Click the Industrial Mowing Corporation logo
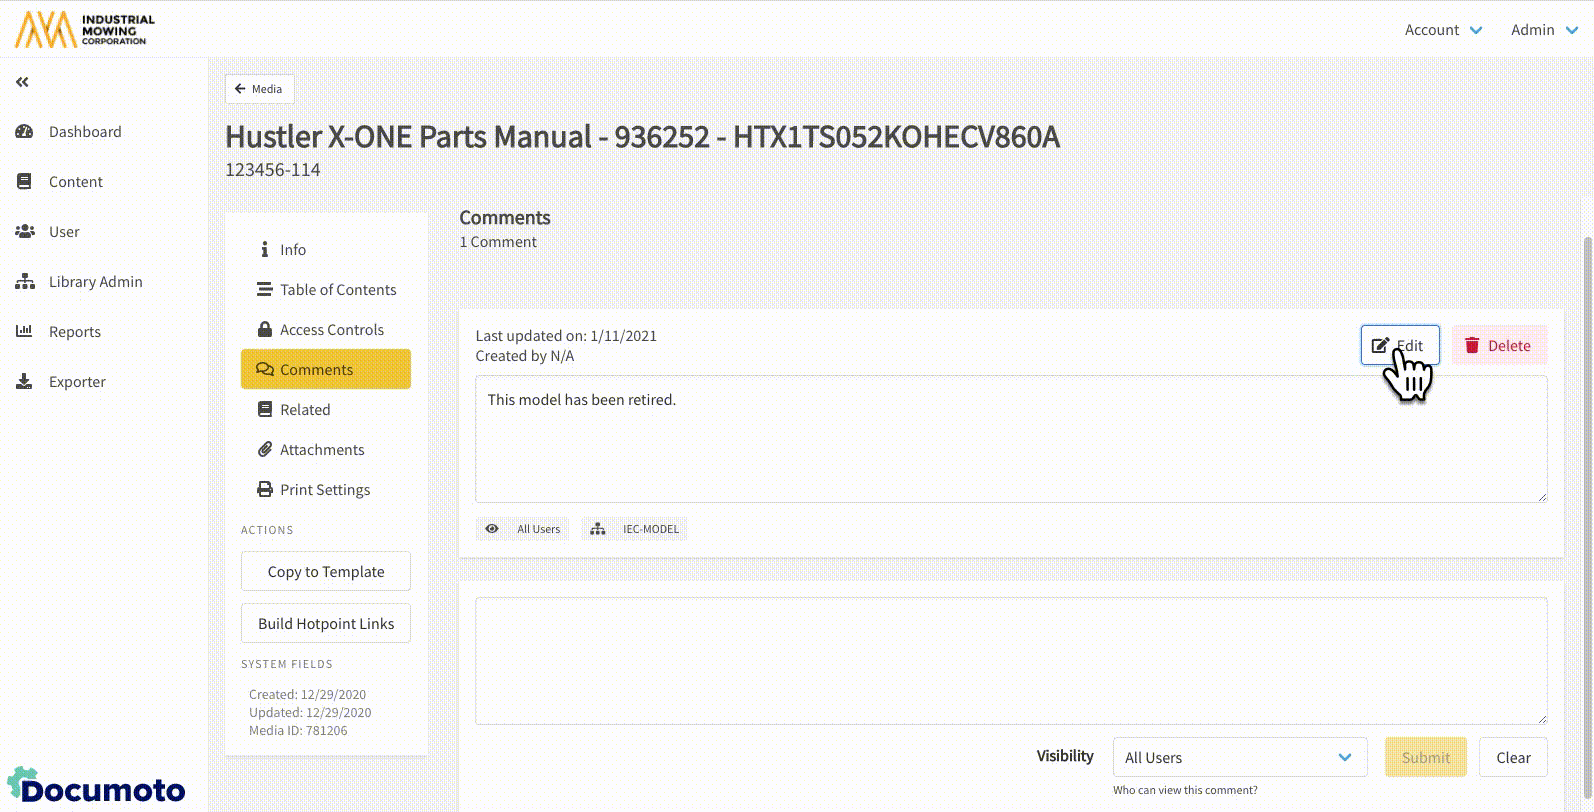The width and height of the screenshot is (1594, 812). point(85,30)
